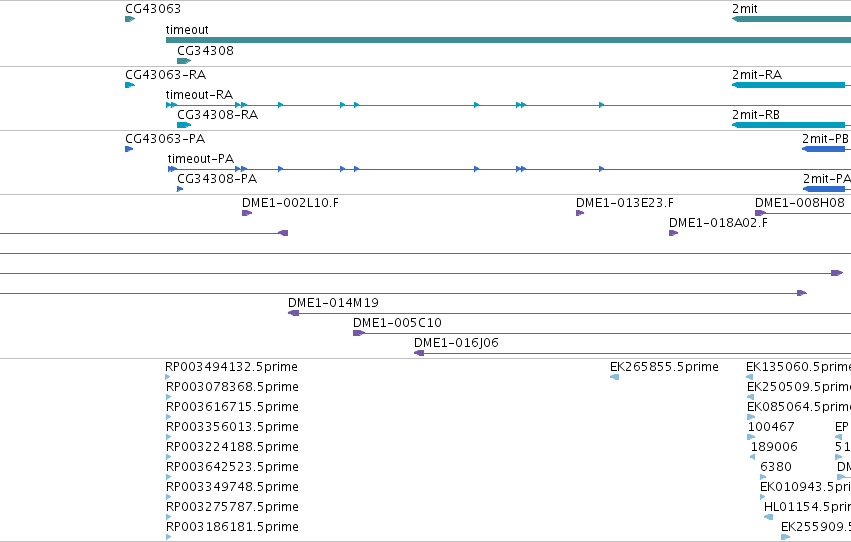Select the 2mit-RA transcript bar
The height and width of the screenshot is (542, 851).
coord(791,85)
